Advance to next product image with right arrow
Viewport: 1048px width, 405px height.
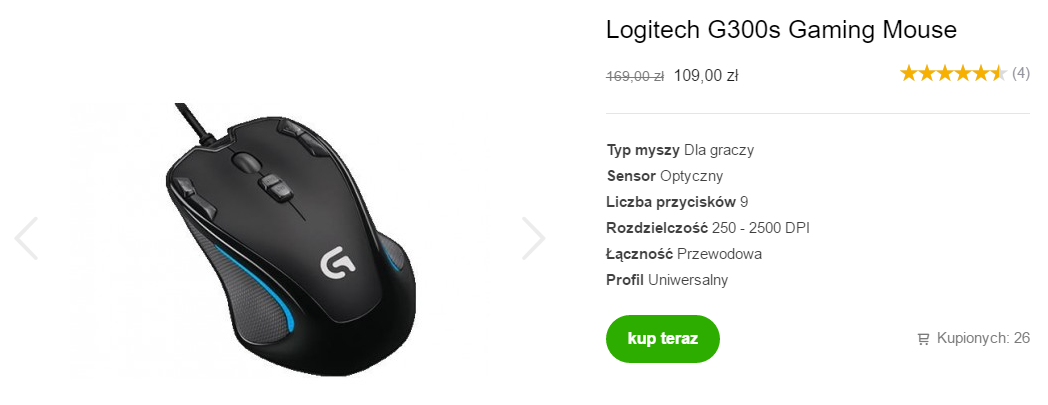pos(533,238)
